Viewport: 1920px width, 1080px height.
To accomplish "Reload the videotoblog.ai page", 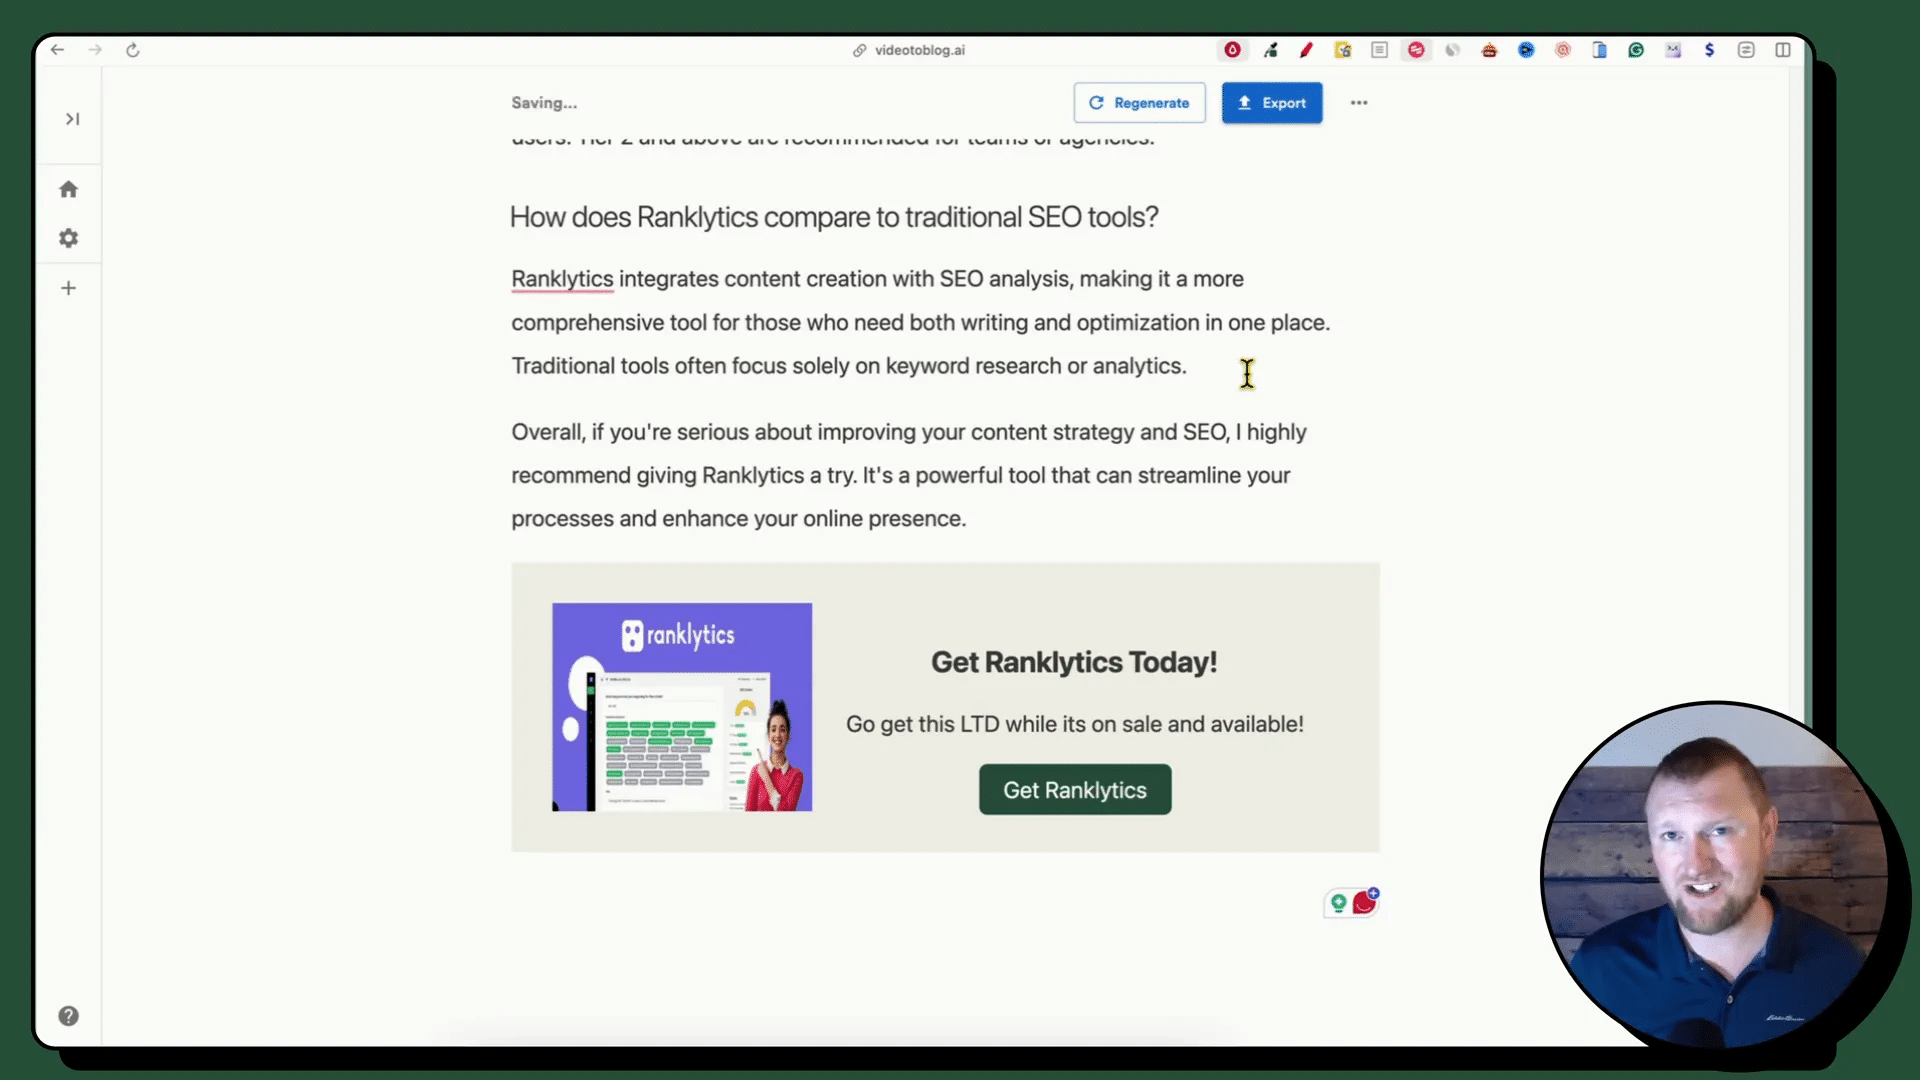I will click(x=132, y=50).
